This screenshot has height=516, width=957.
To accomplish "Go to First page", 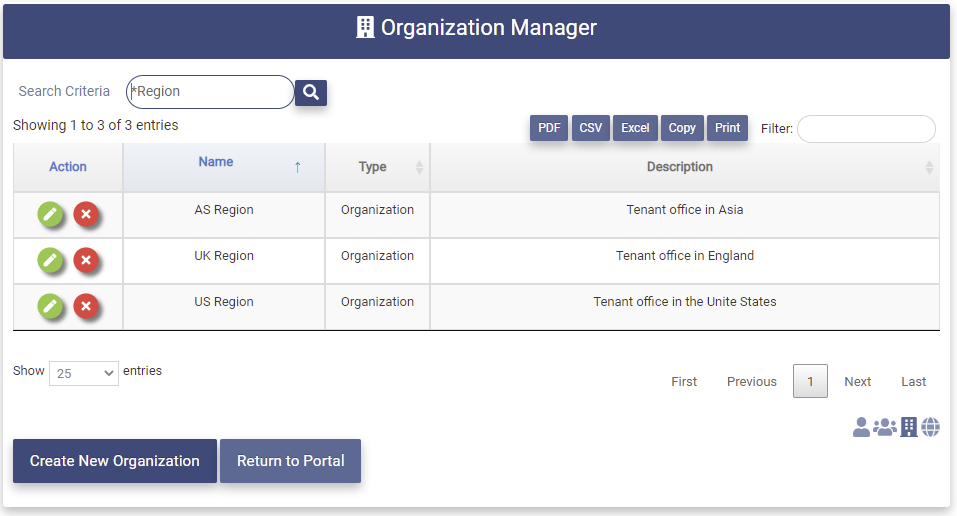I will pos(684,382).
